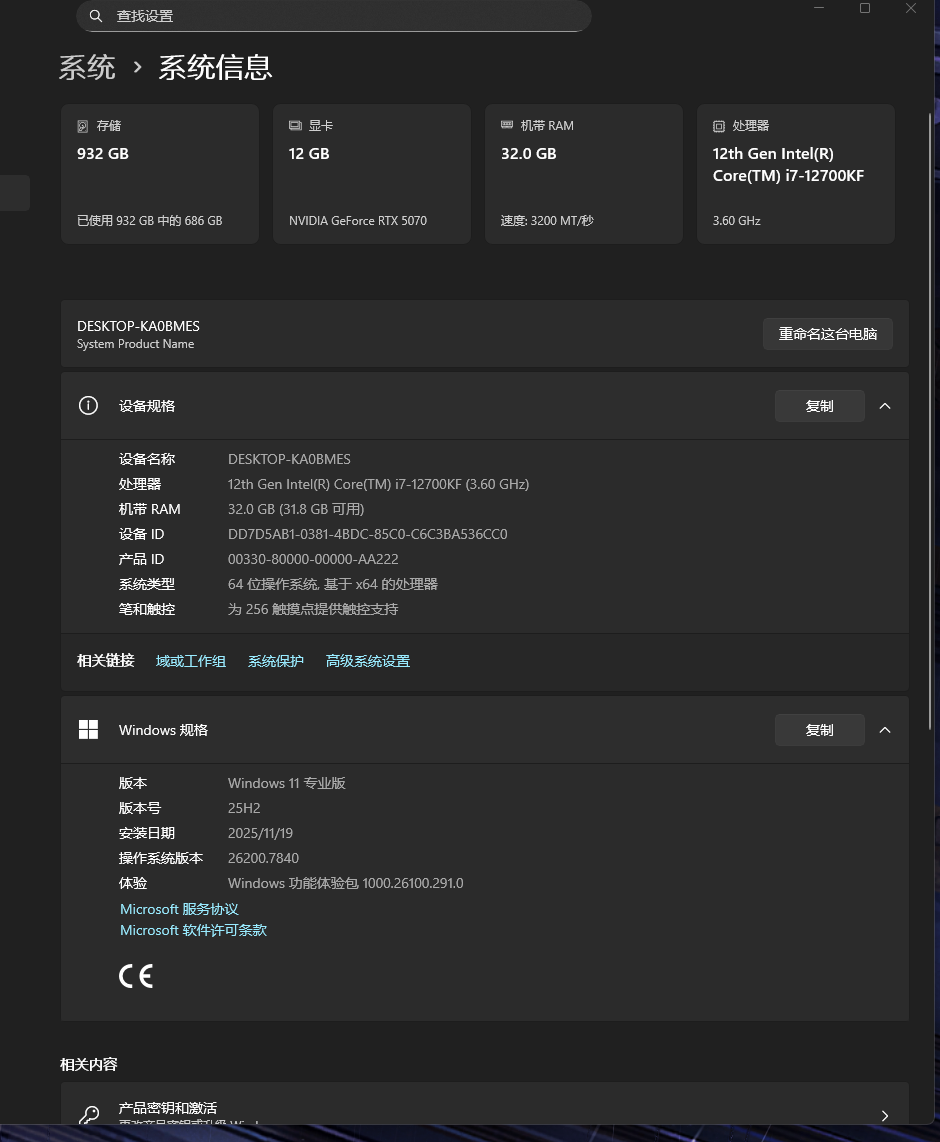The image size is (940, 1142).
Task: Open 系统保护 link
Action: tap(276, 661)
